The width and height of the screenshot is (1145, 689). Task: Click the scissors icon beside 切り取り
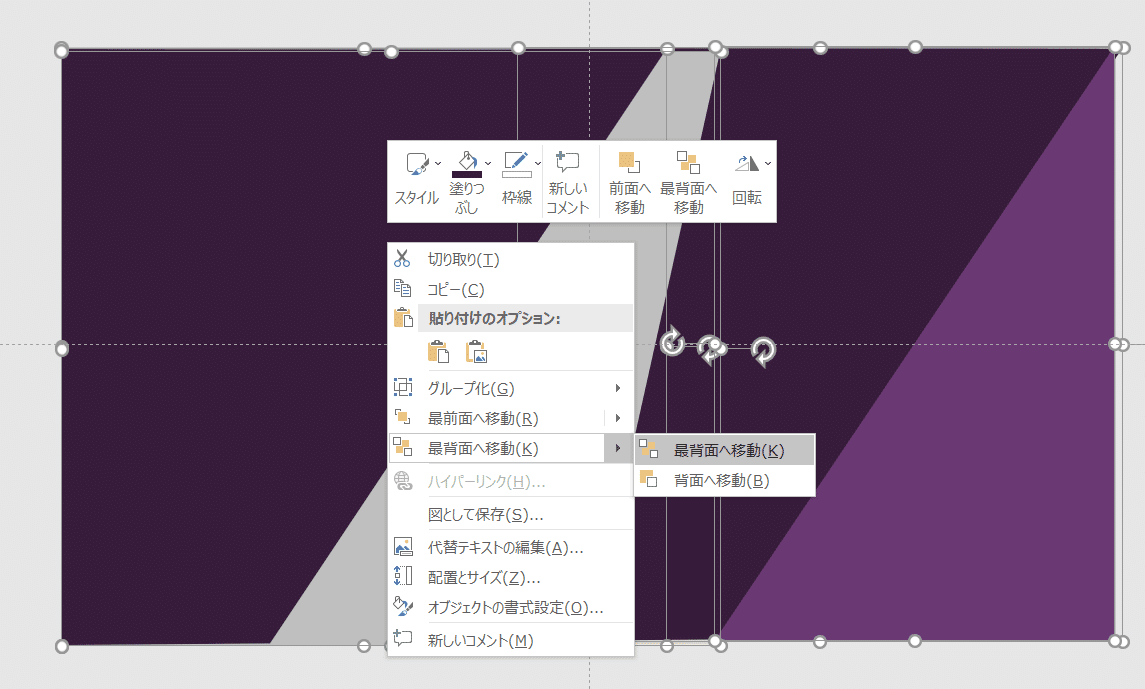click(402, 258)
